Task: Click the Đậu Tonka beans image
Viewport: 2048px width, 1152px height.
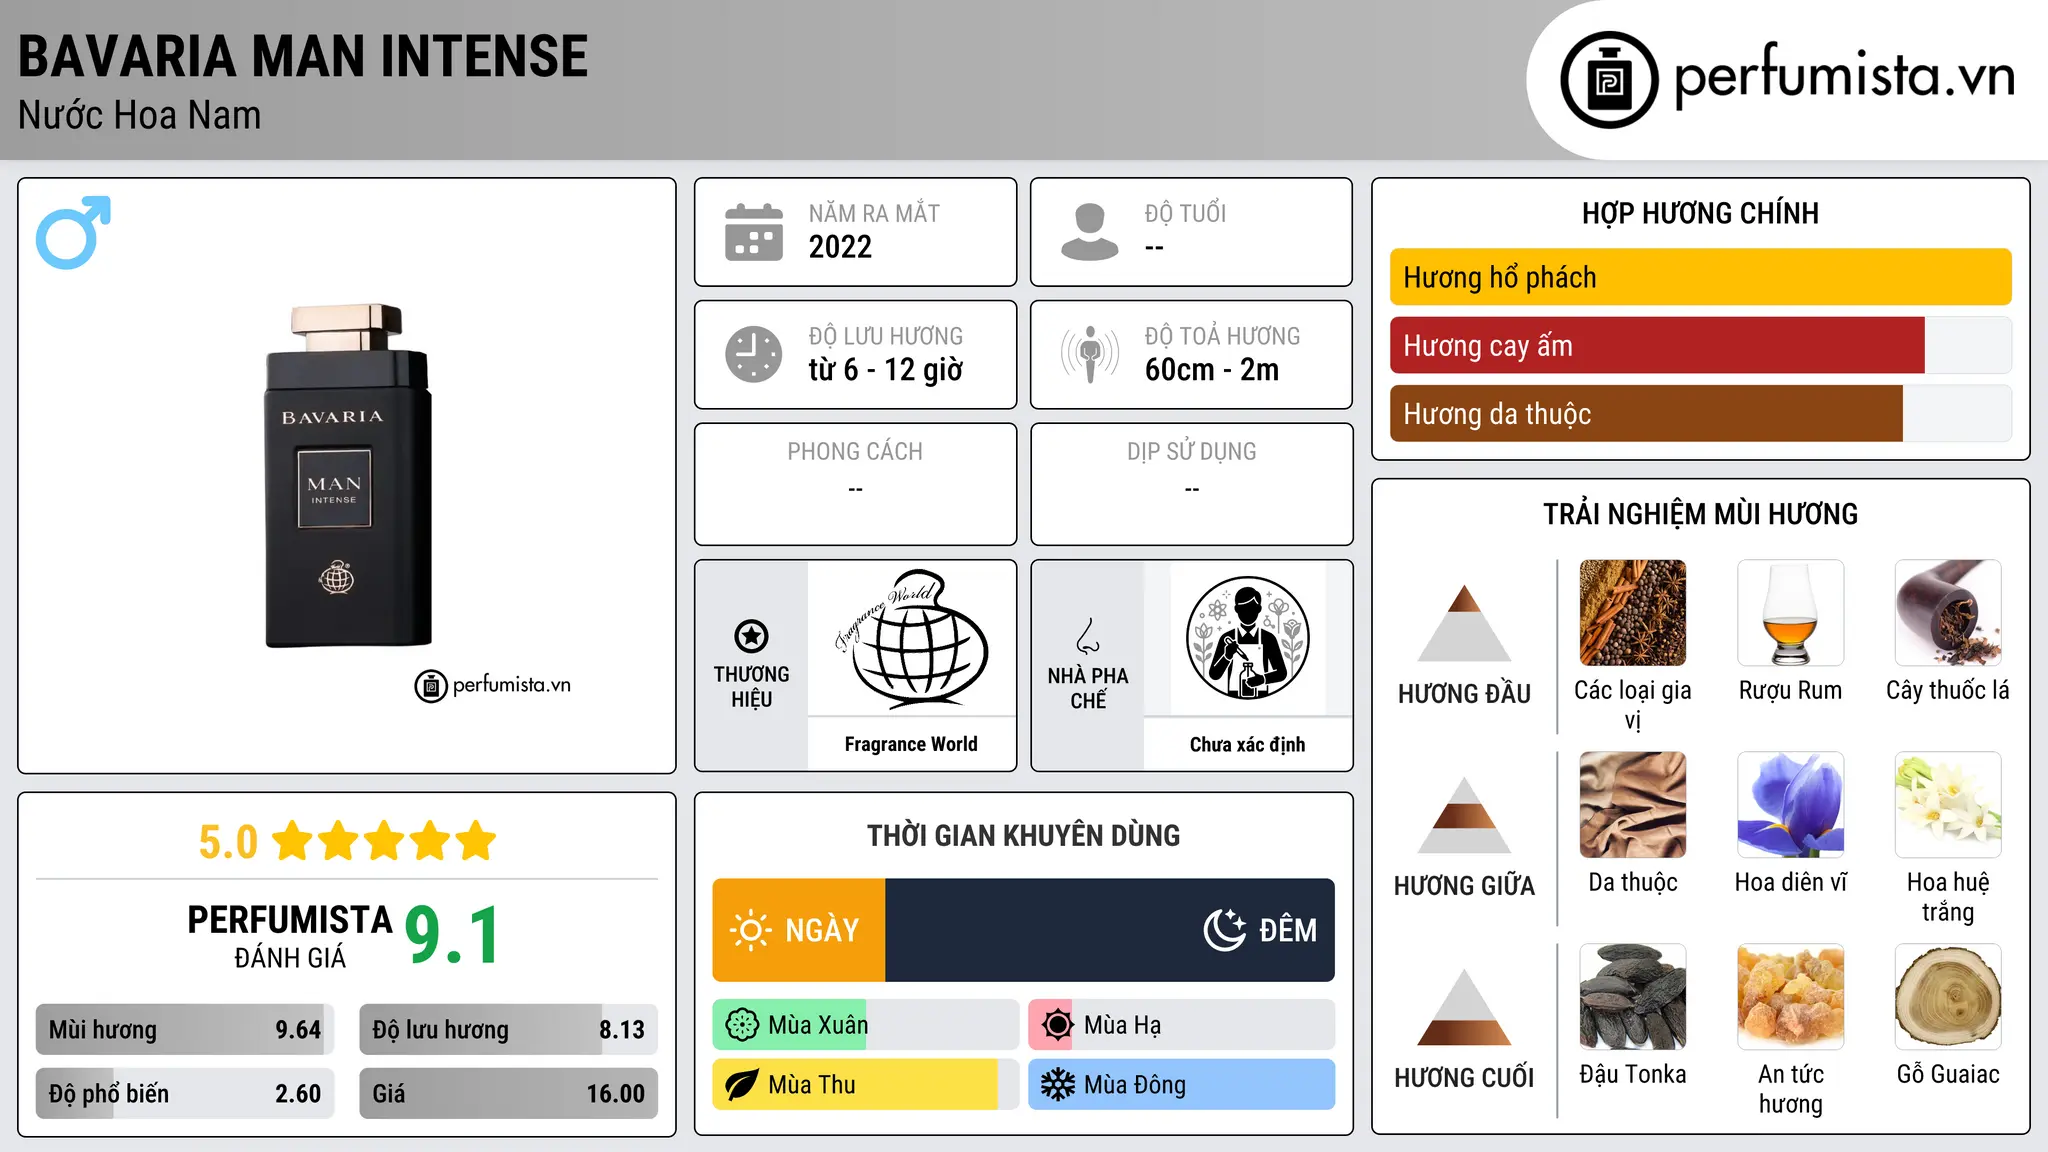Action: click(x=1633, y=997)
